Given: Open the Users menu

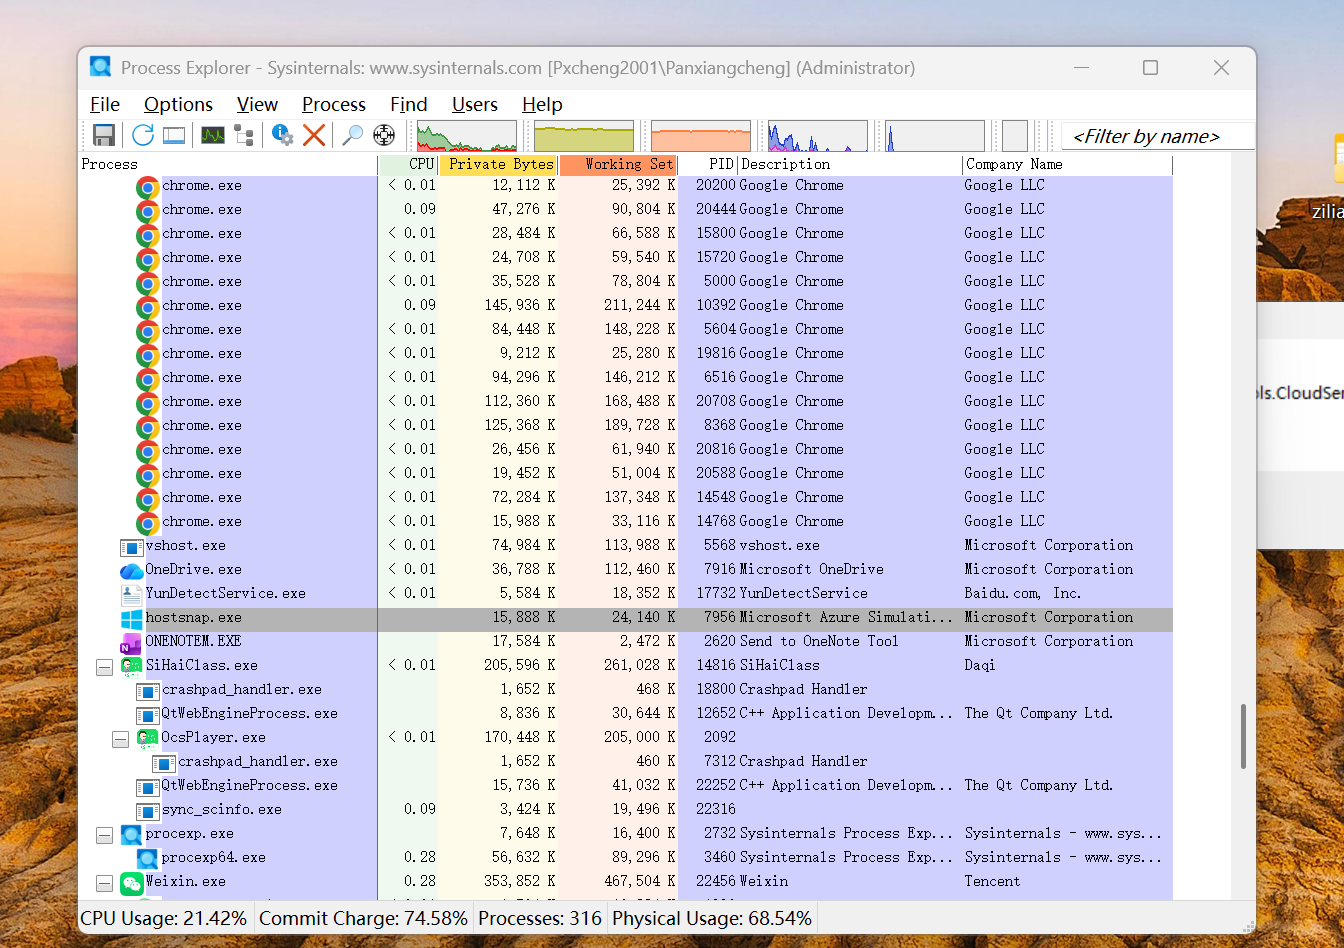Looking at the screenshot, I should click(x=474, y=105).
